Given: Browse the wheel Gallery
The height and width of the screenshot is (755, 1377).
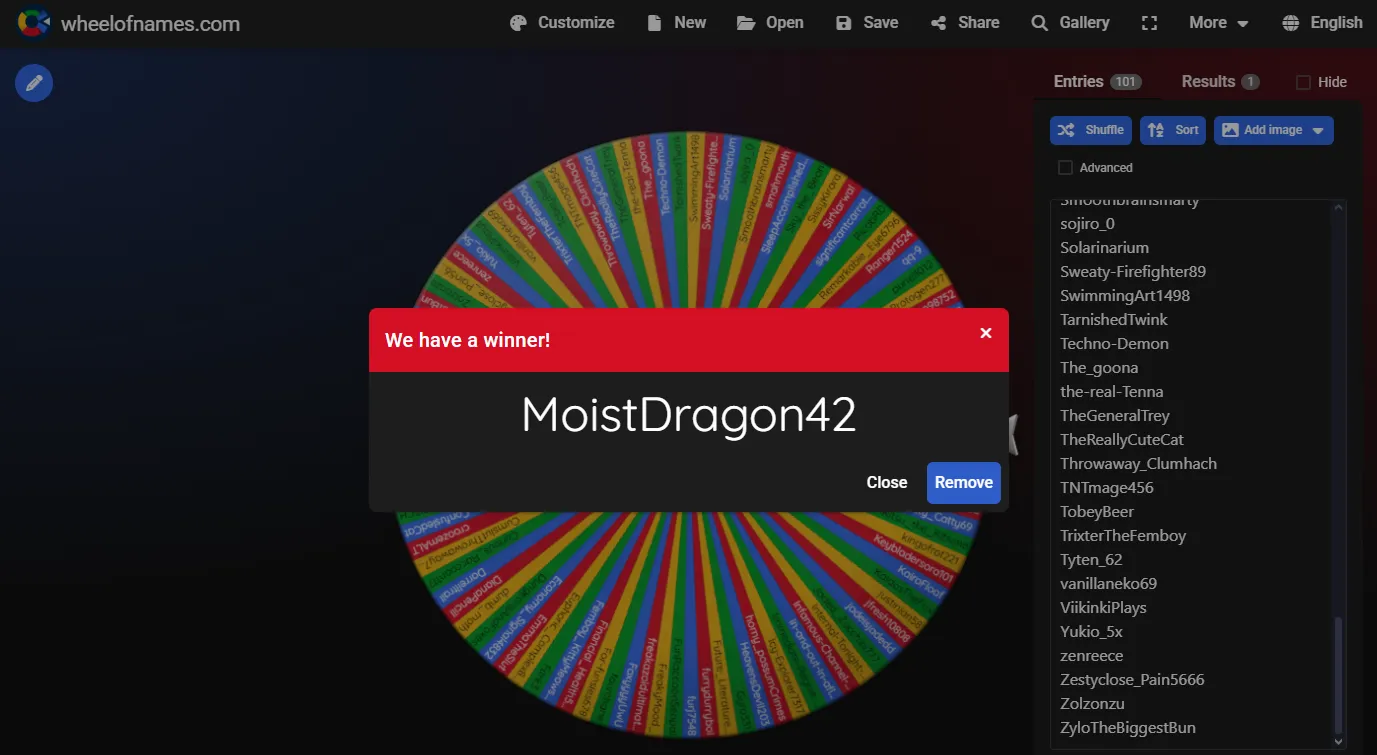Looking at the screenshot, I should (1070, 22).
